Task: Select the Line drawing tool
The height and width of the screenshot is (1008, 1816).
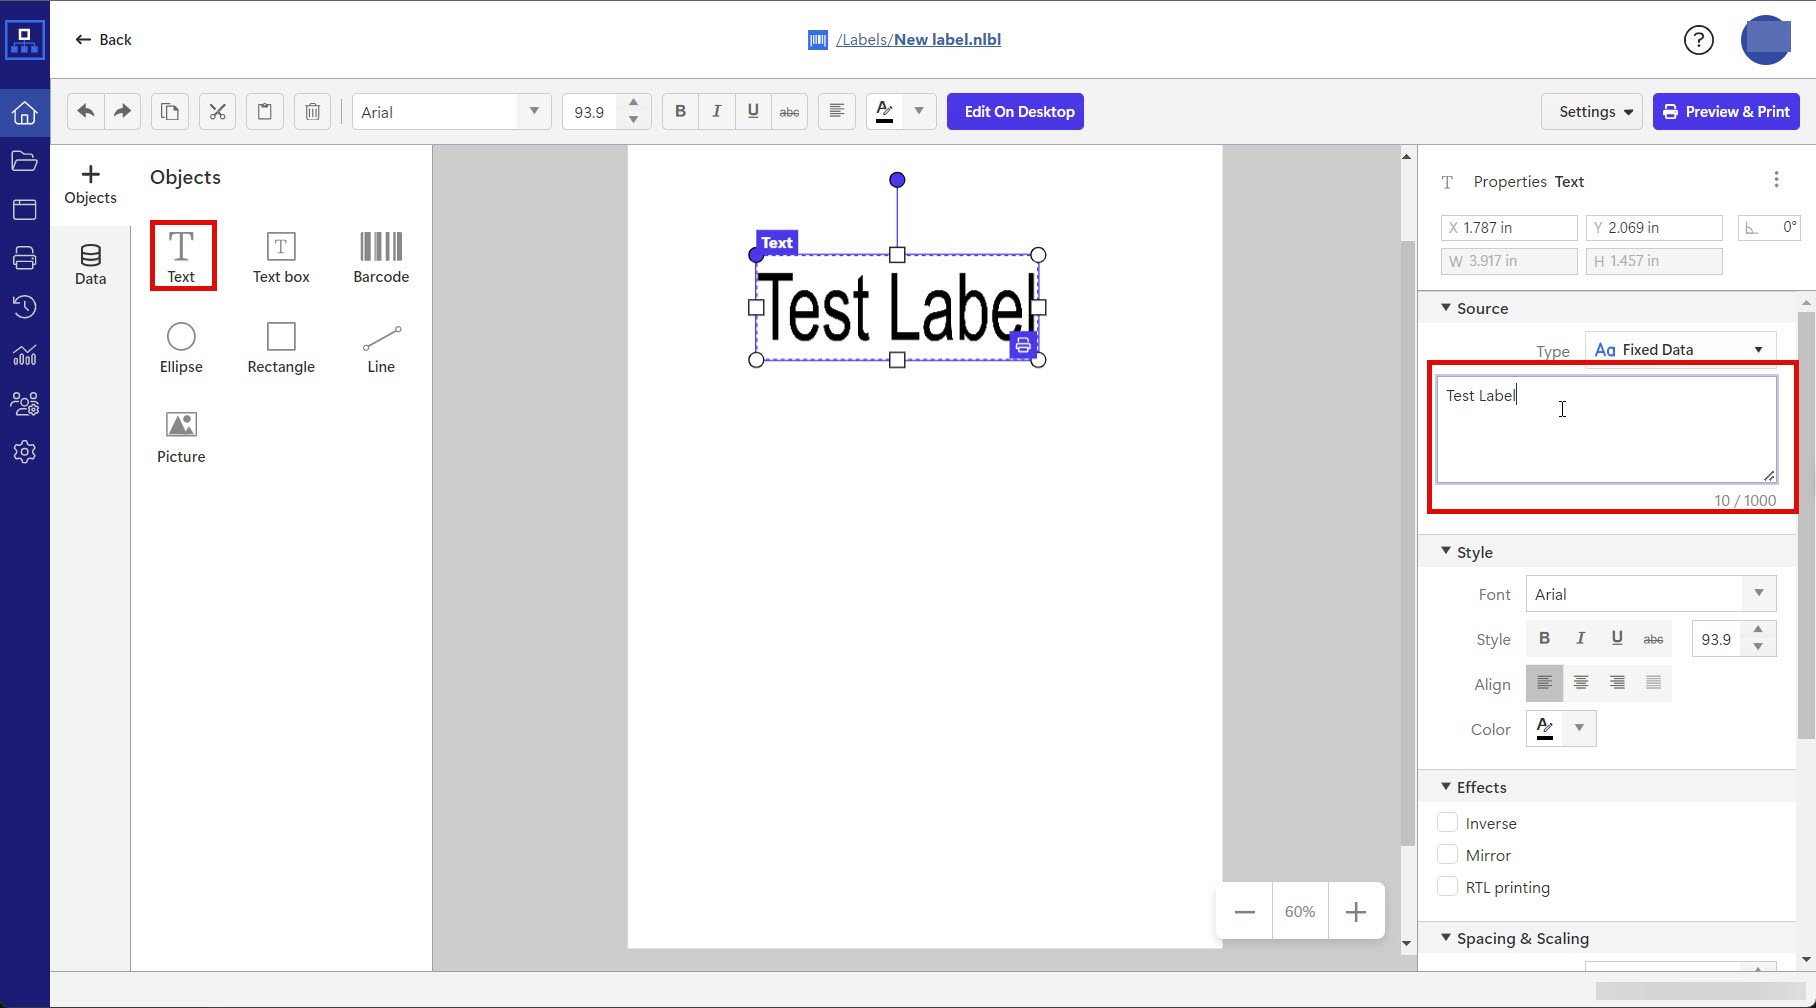Action: click(x=381, y=347)
